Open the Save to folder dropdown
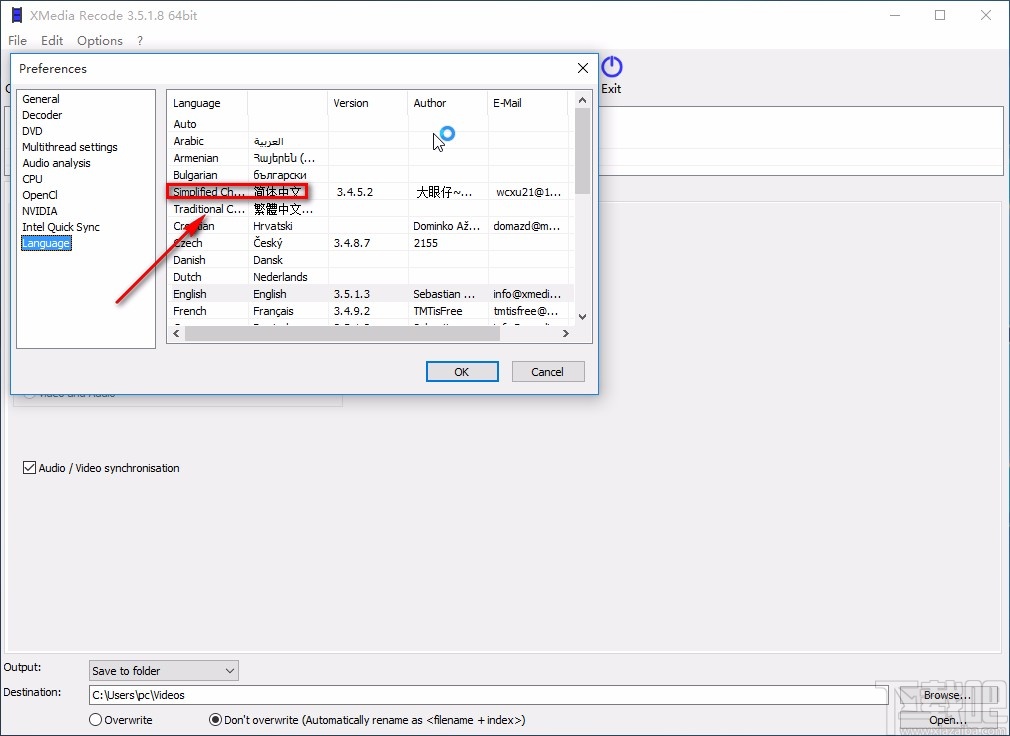This screenshot has width=1010, height=736. 163,670
